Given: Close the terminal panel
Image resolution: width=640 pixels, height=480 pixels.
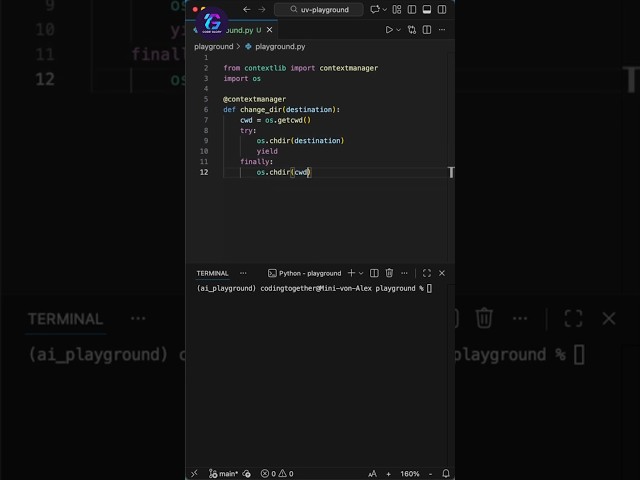Looking at the screenshot, I should tap(442, 273).
